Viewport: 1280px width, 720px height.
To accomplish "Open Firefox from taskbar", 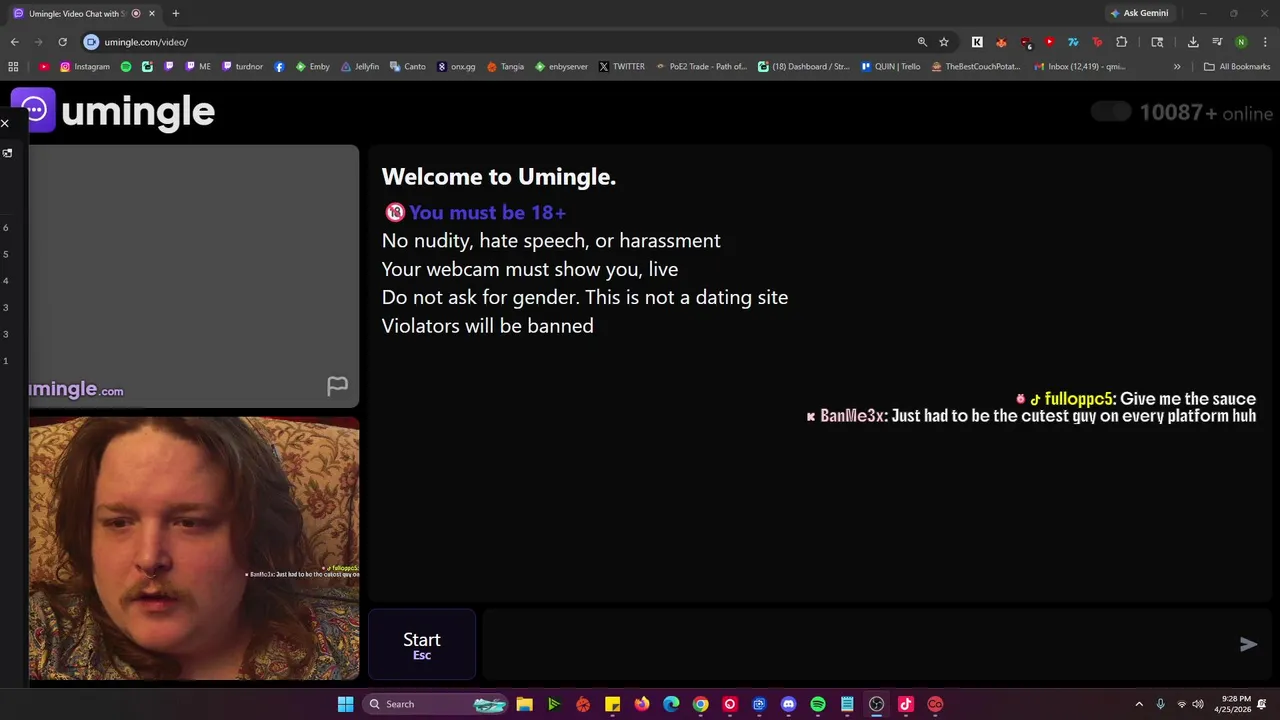I will coord(641,704).
